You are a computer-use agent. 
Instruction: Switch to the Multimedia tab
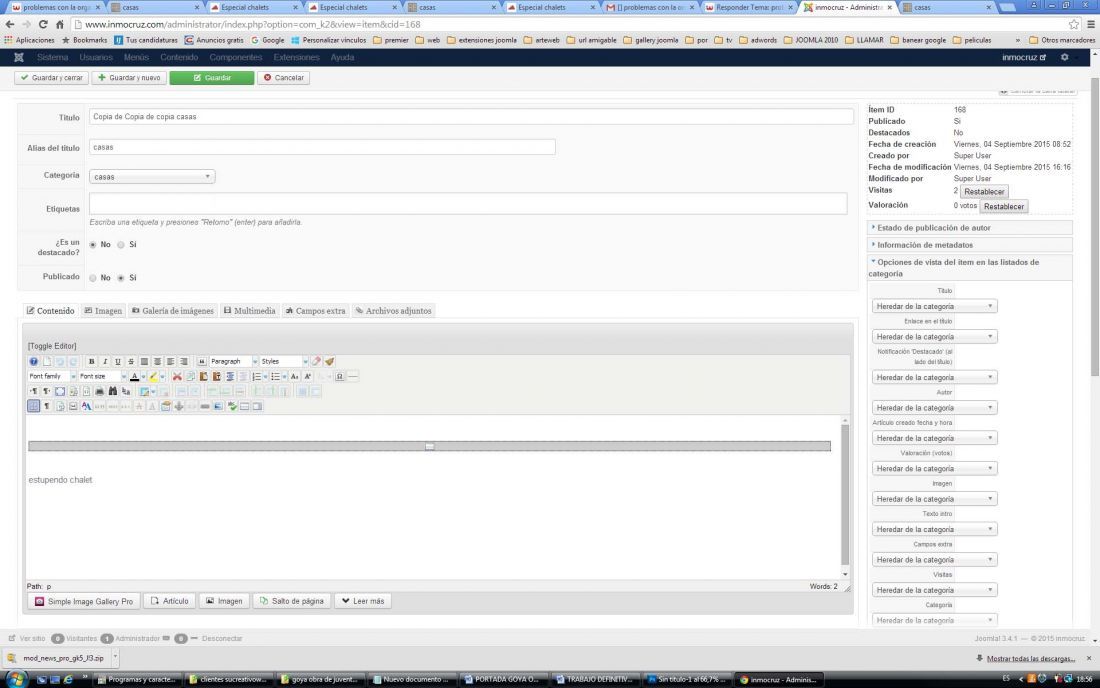[250, 311]
